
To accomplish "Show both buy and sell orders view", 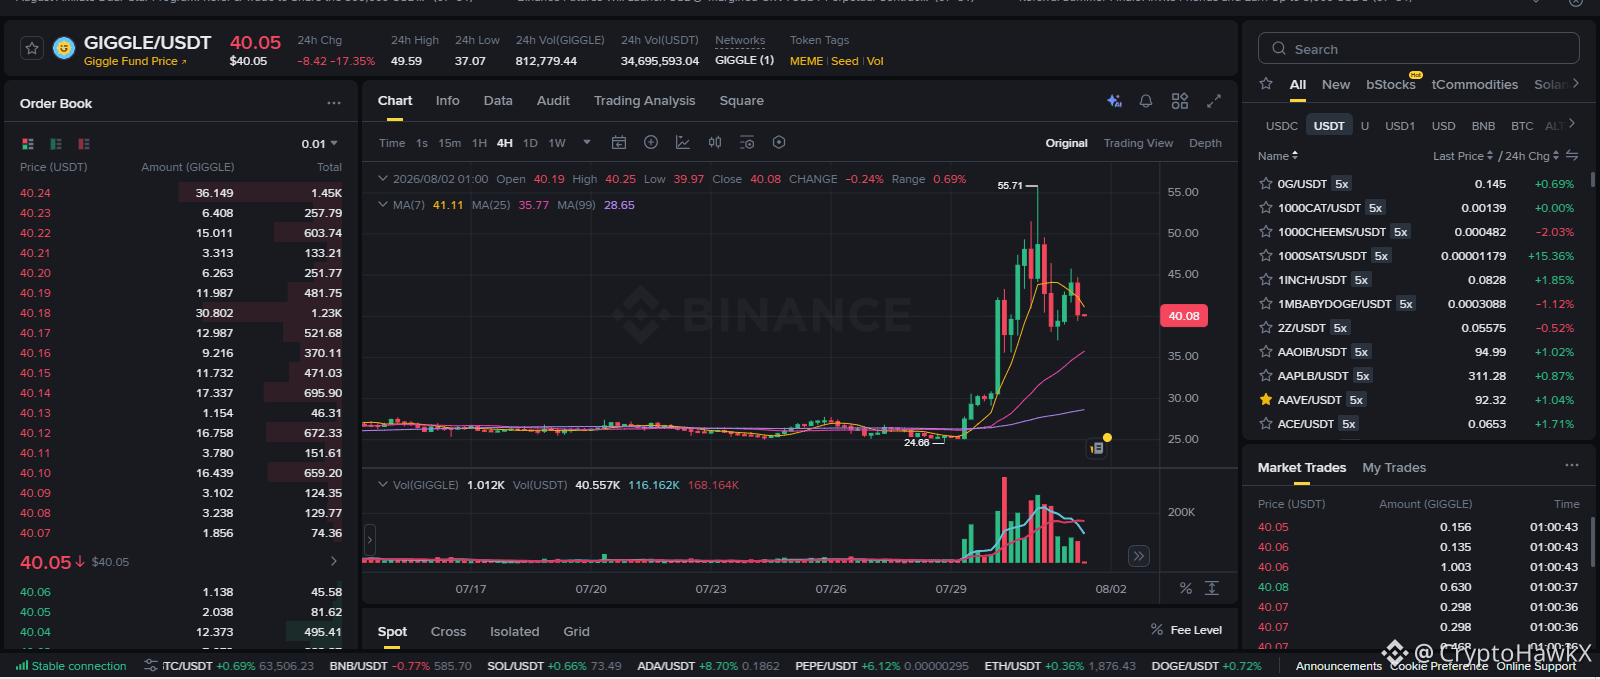I will pos(28,144).
